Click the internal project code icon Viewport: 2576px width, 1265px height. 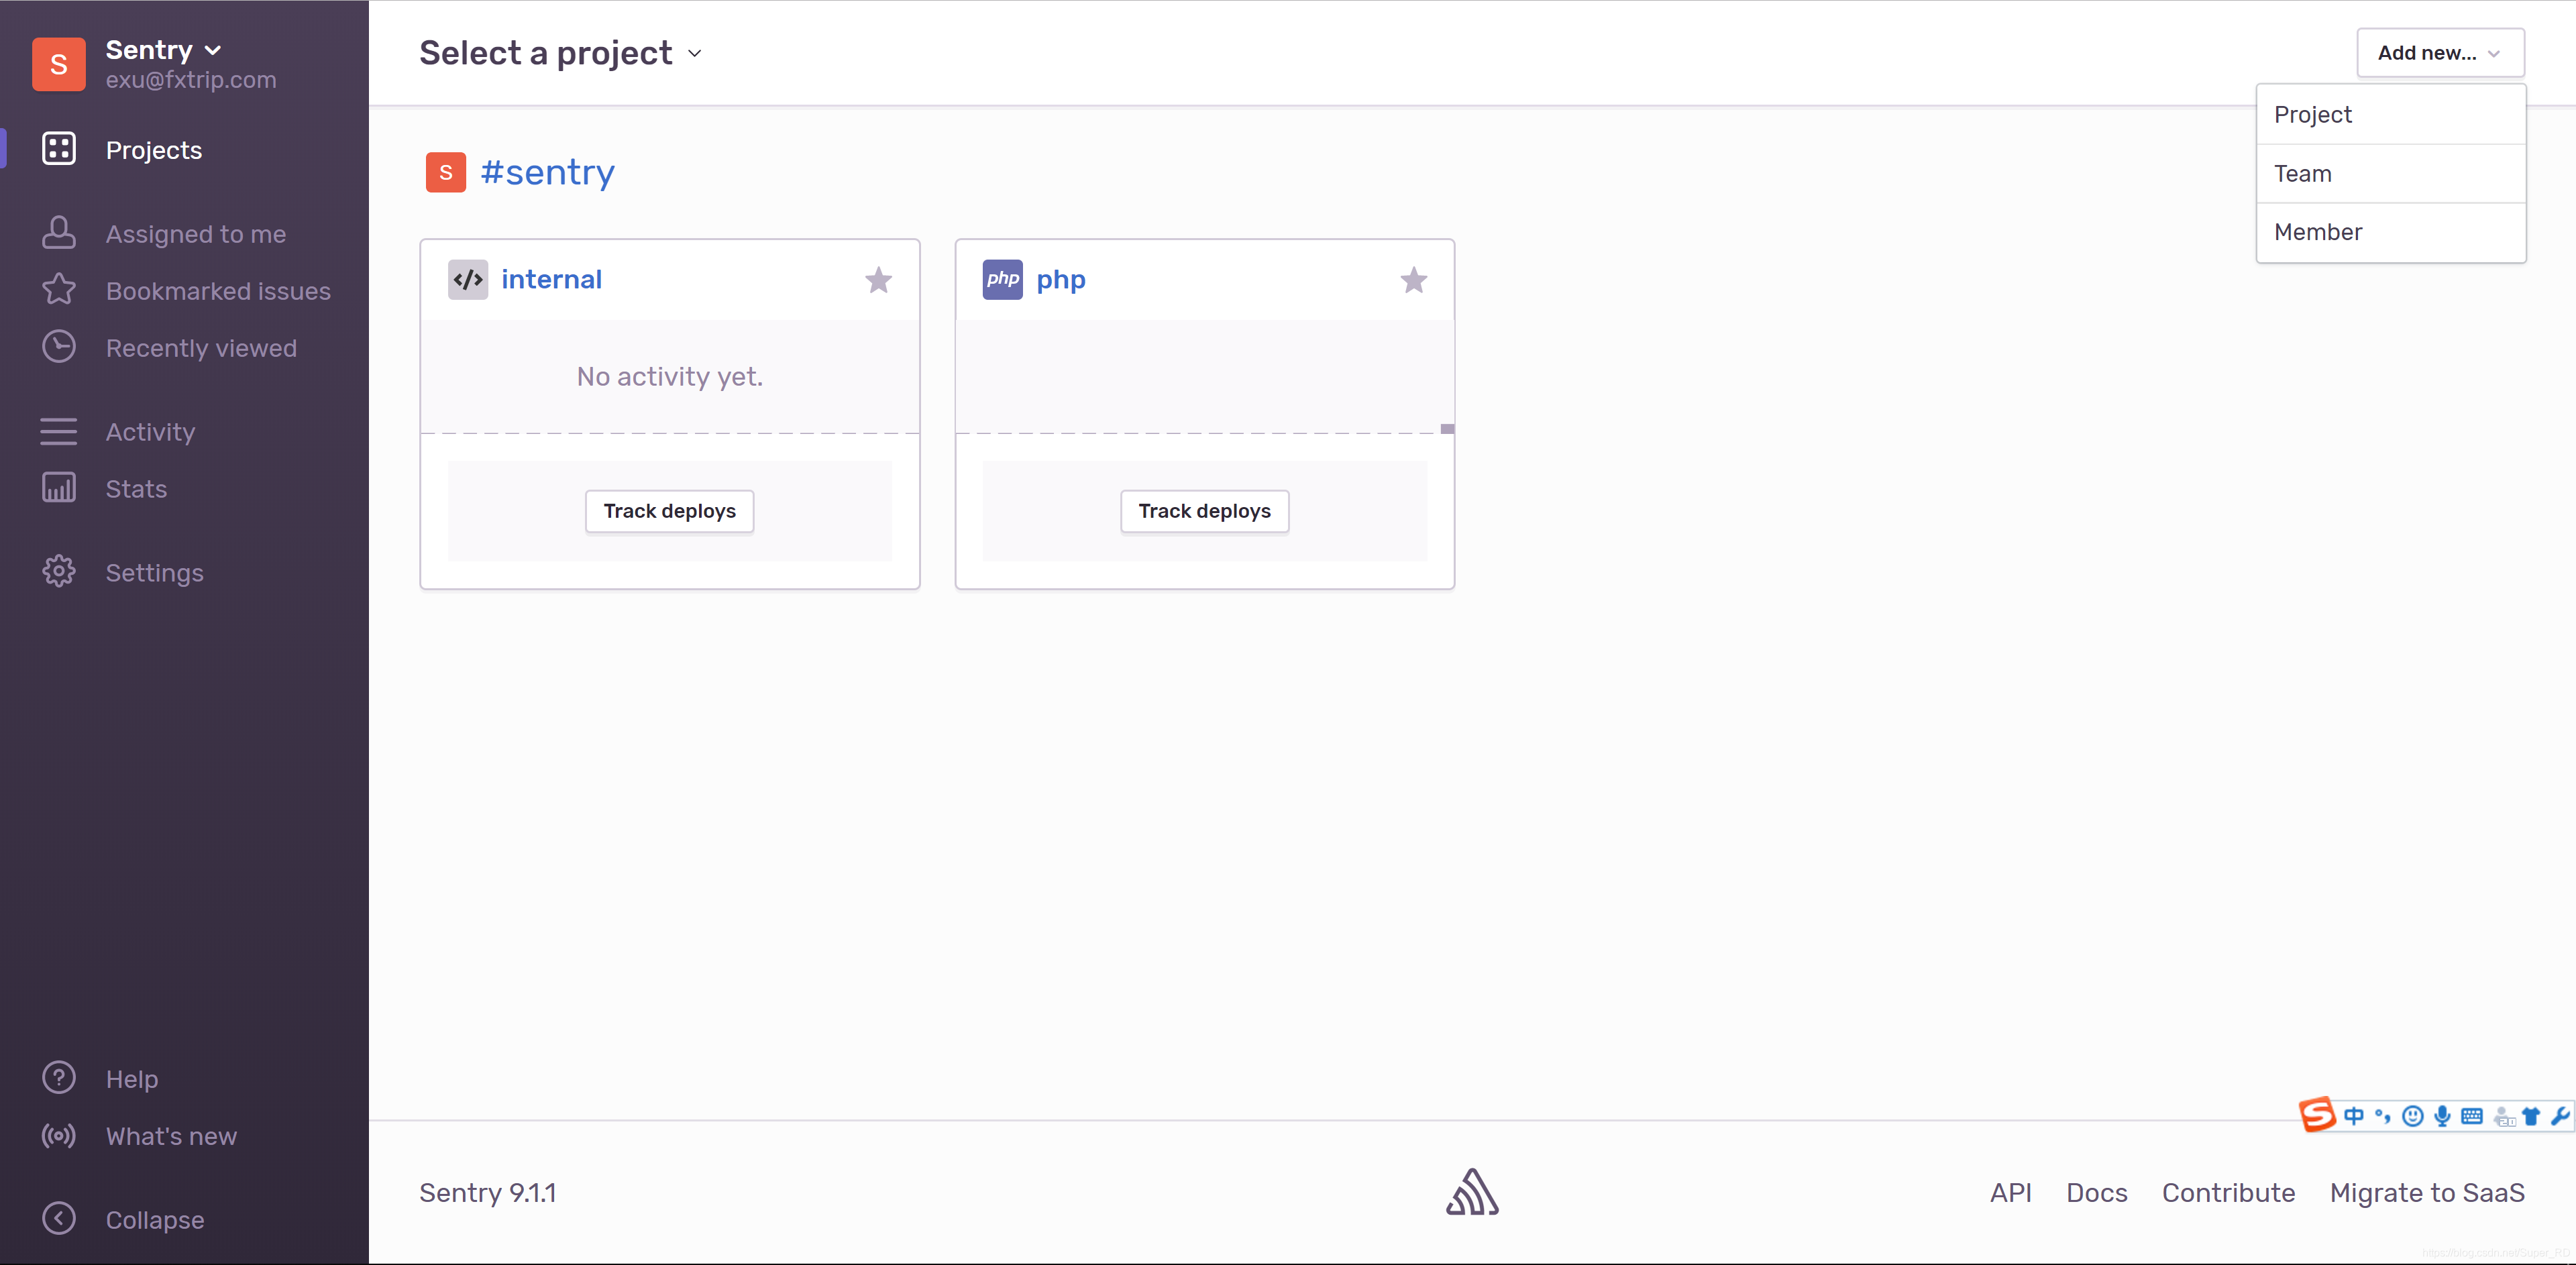[468, 279]
